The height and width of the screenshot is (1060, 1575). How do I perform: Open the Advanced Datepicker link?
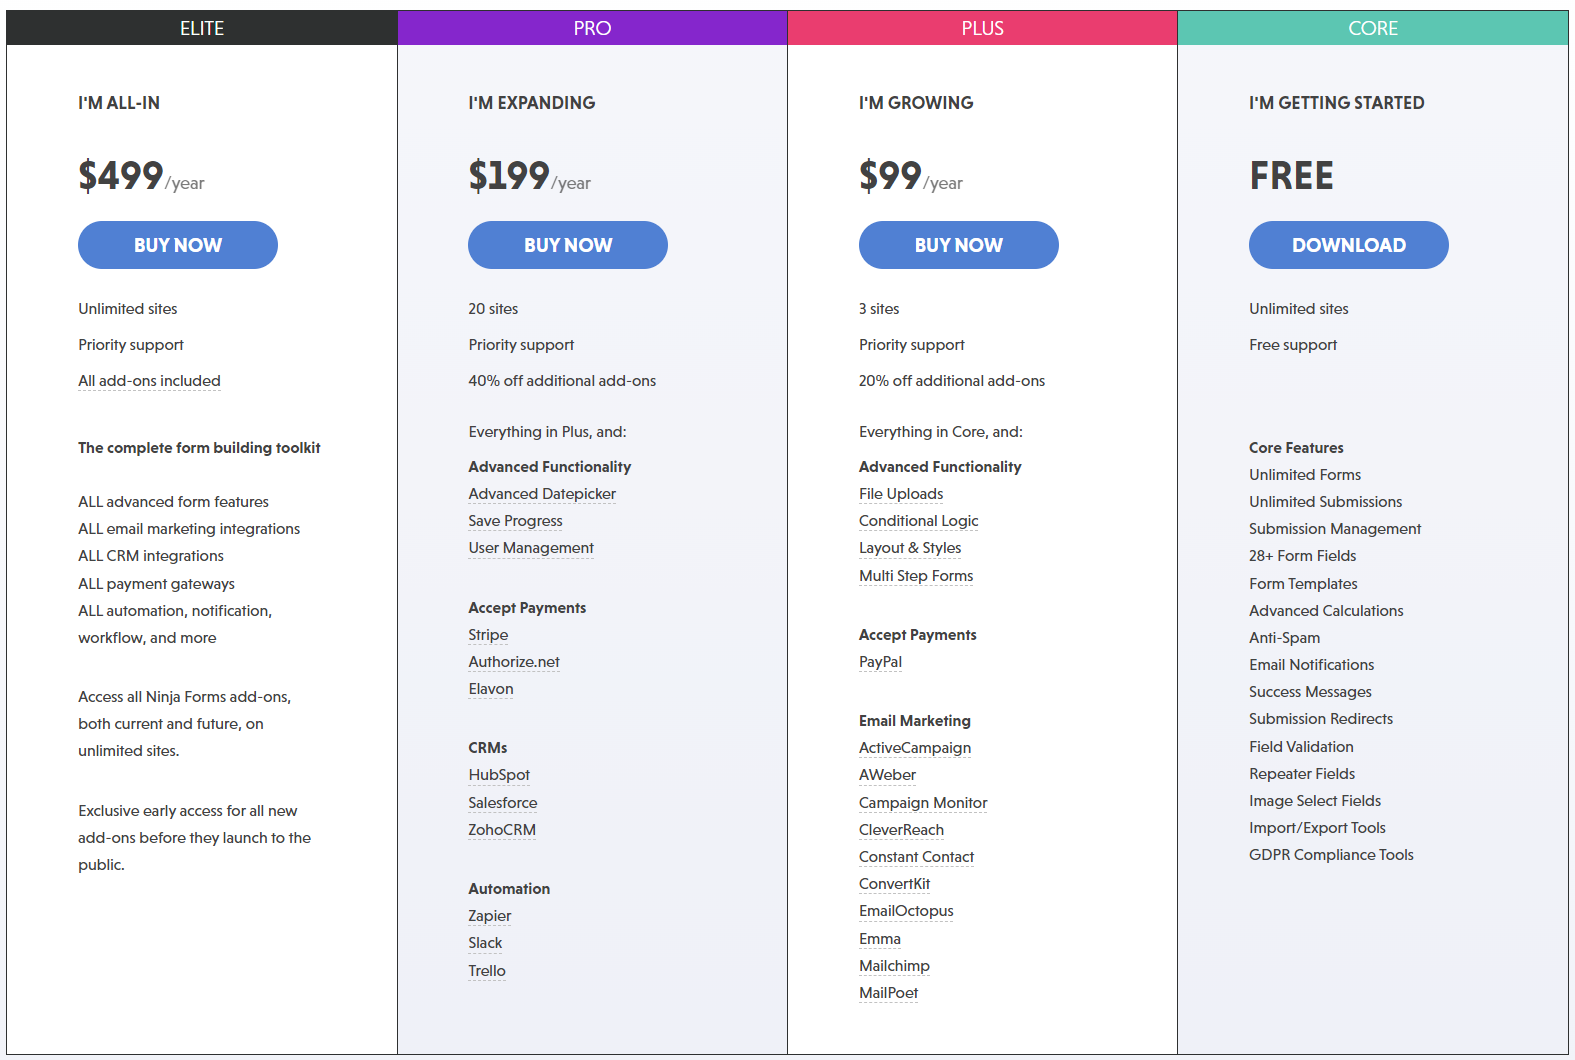click(541, 493)
